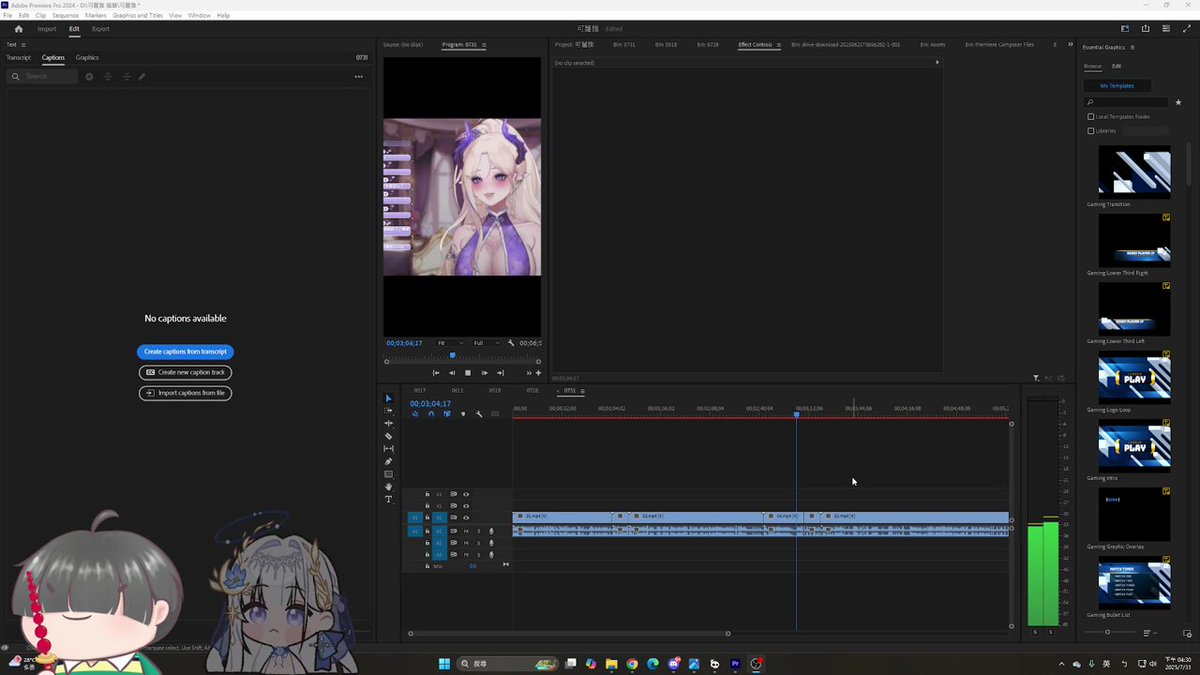The height and width of the screenshot is (675, 1200).
Task: Go to Home screen icon
Action: 18,29
